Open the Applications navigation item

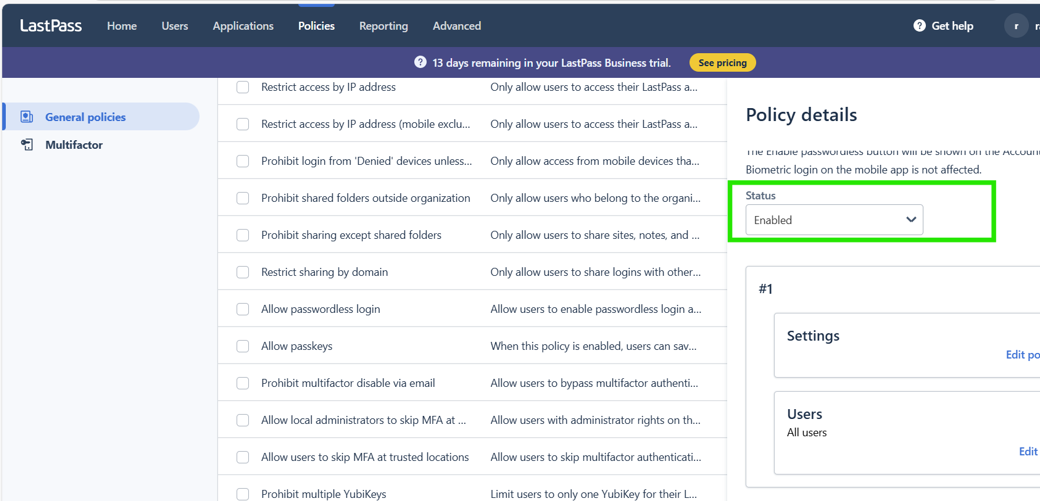[x=243, y=26]
